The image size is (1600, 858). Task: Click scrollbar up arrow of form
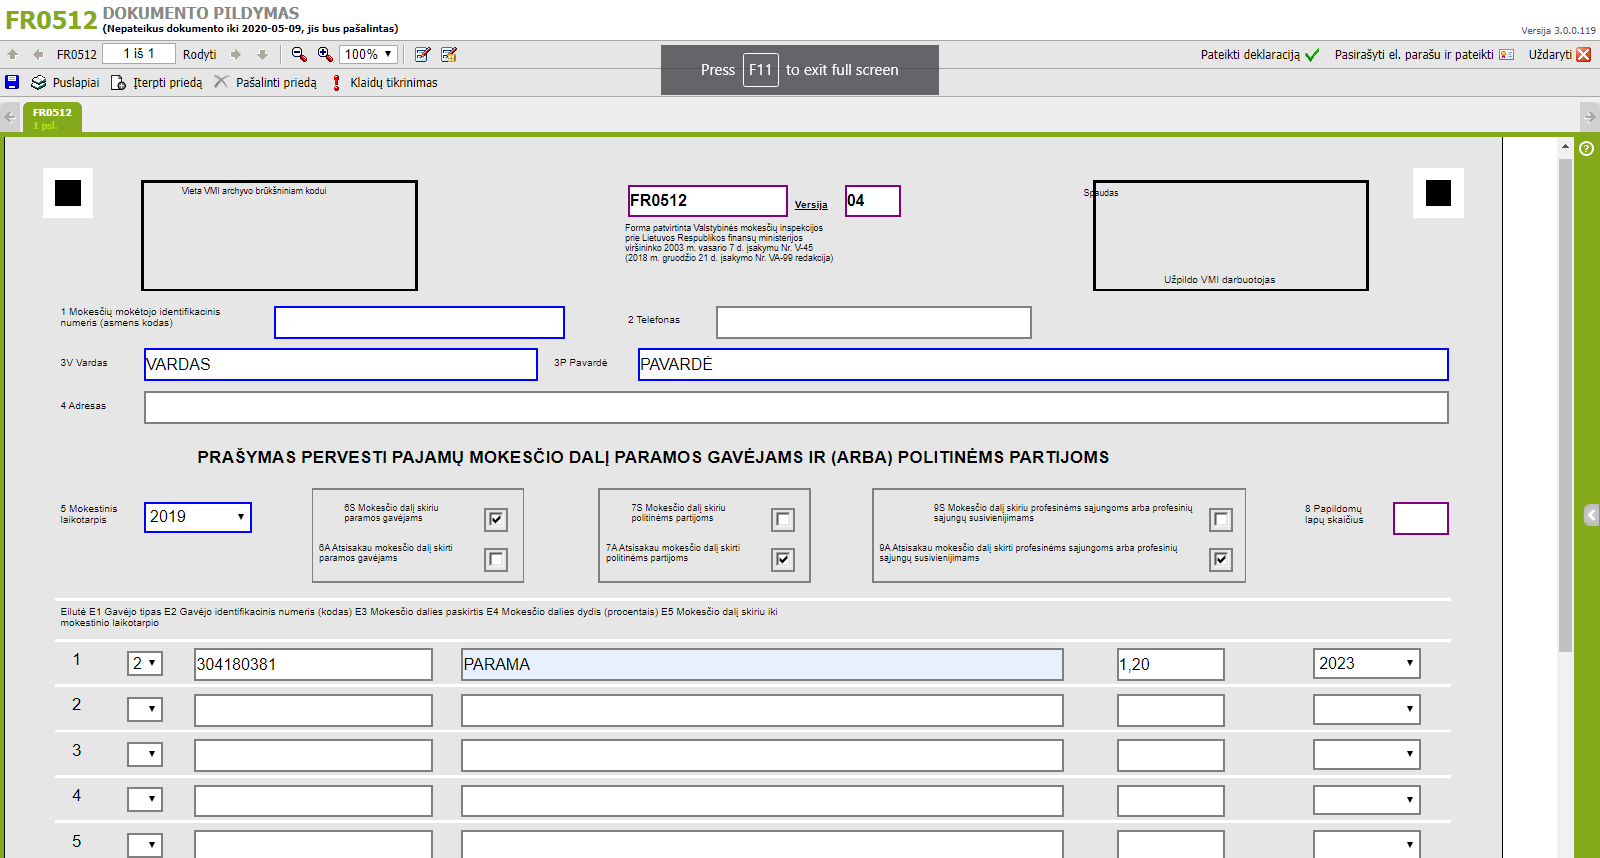(1566, 147)
